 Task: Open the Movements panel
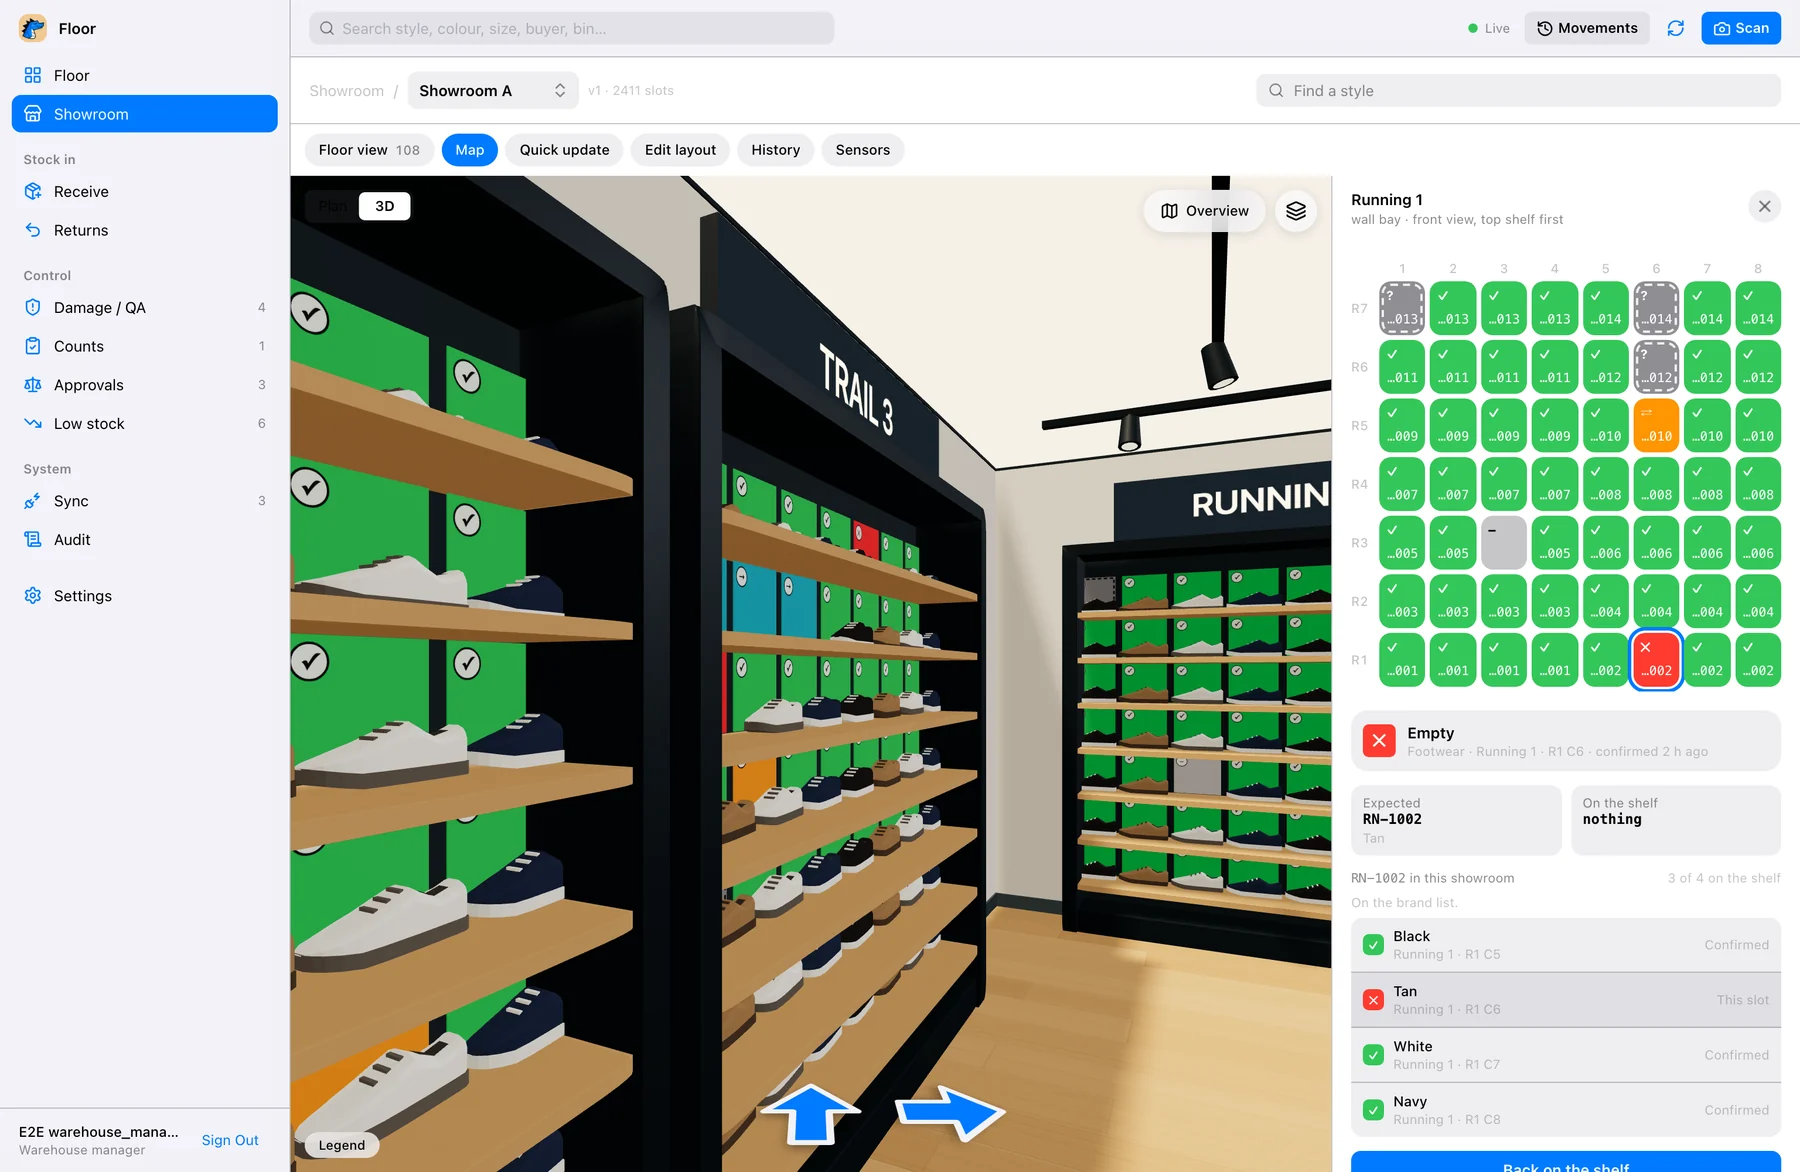click(x=1587, y=28)
